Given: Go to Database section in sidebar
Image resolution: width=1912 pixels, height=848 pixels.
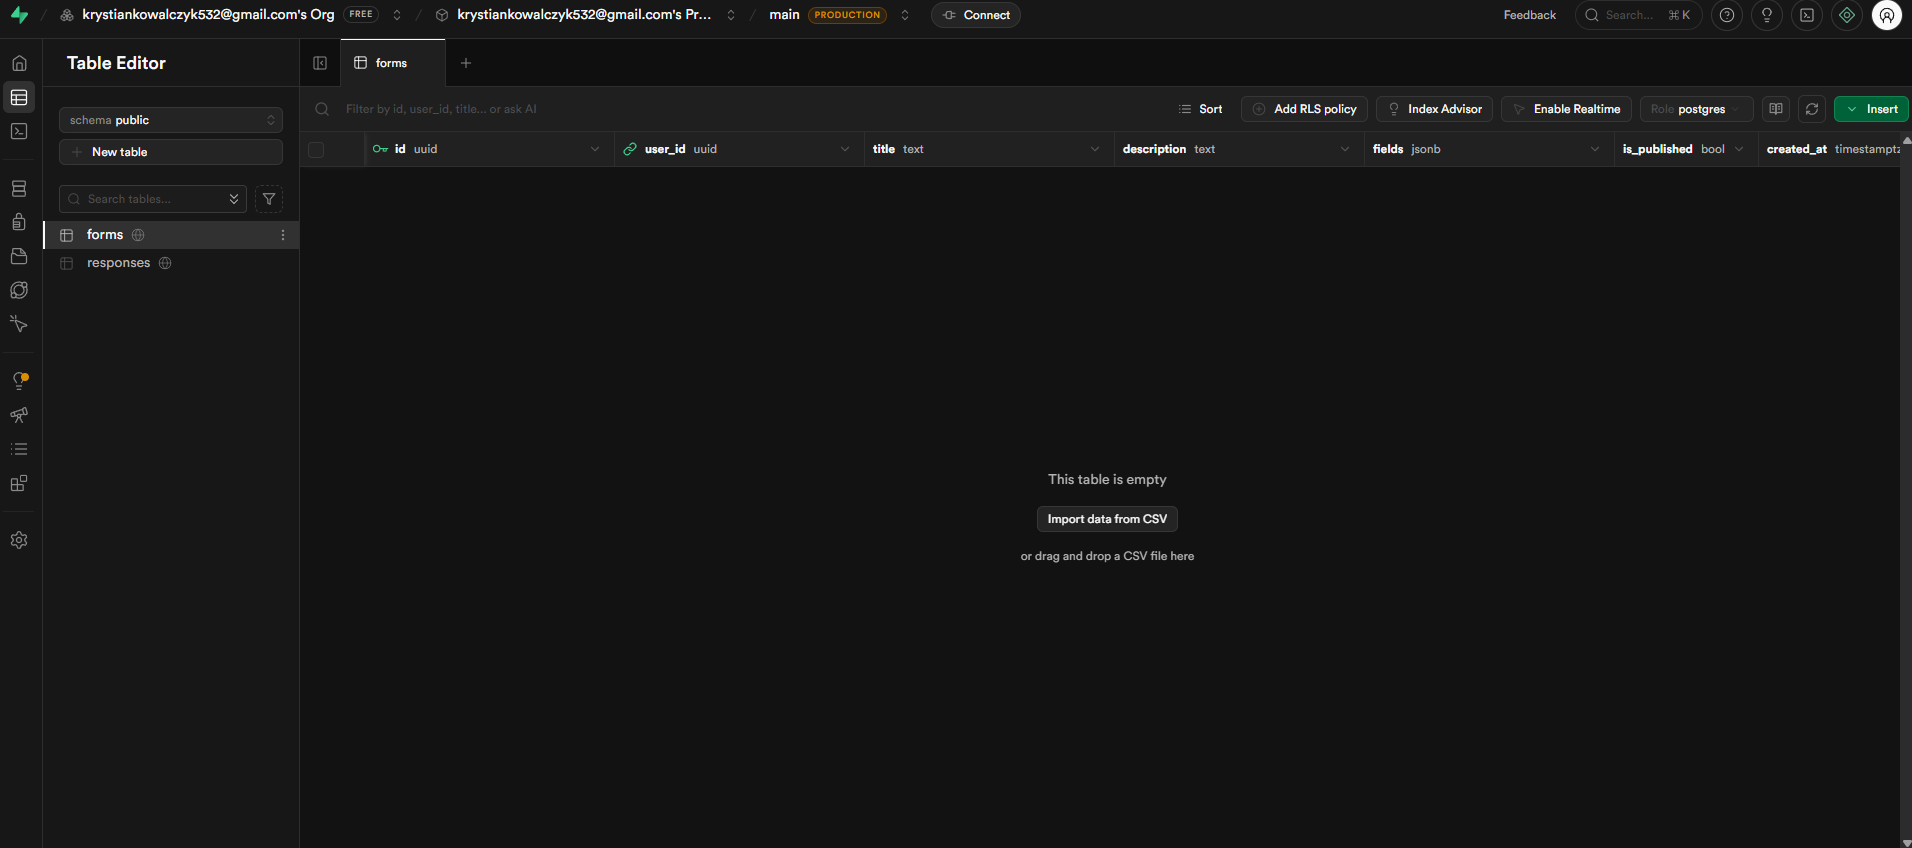Looking at the screenshot, I should [x=19, y=189].
